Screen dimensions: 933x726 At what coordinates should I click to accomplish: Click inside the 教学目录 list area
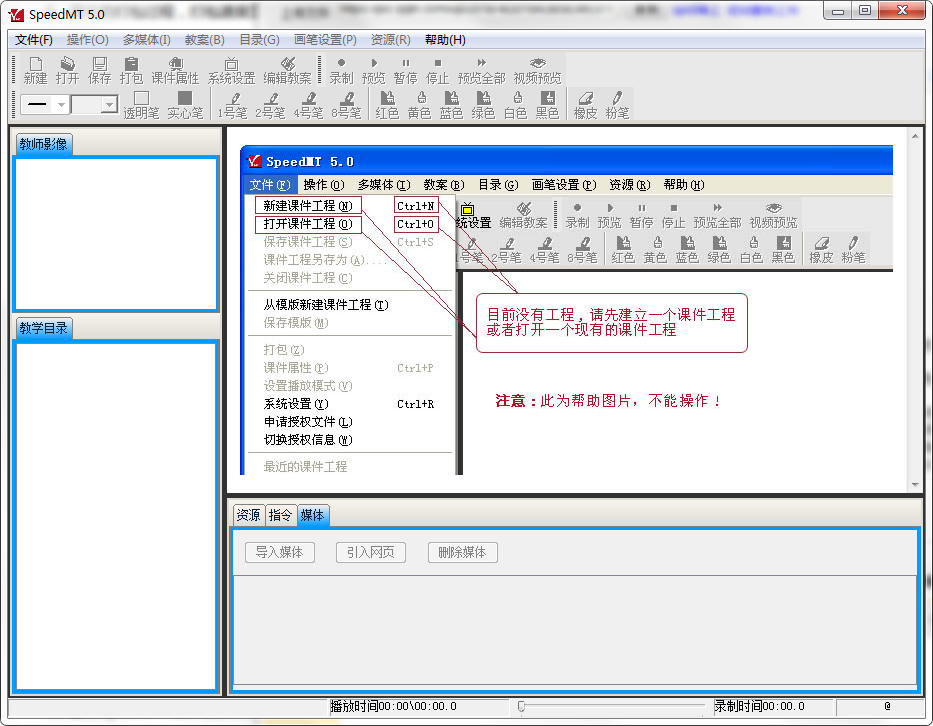pyautogui.click(x=116, y=515)
